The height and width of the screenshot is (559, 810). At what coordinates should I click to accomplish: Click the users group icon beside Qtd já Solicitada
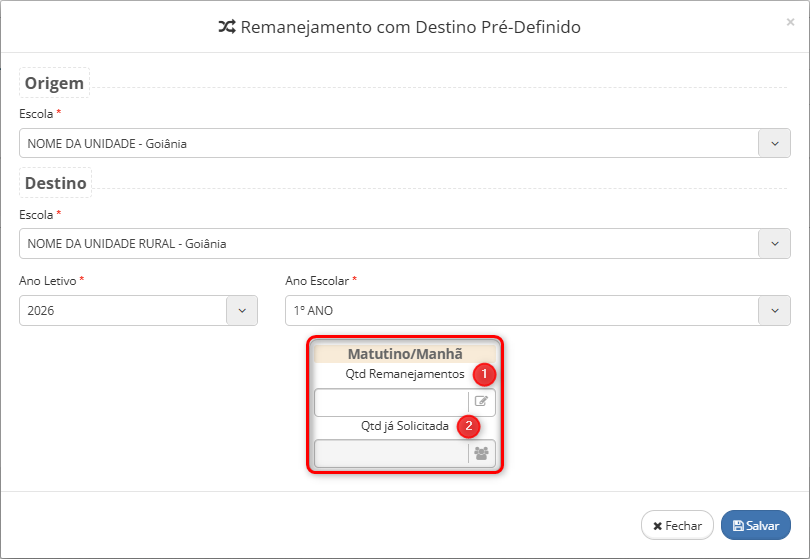tap(481, 453)
